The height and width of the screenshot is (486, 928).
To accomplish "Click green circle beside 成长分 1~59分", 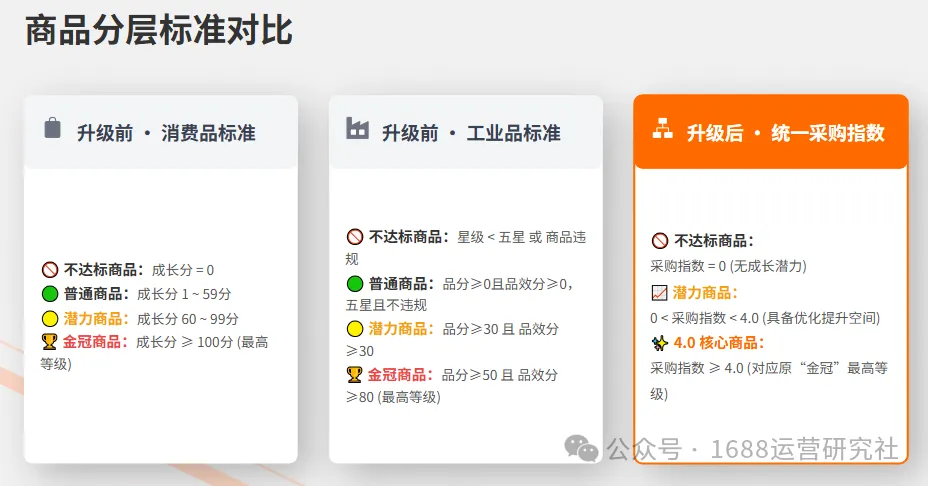I will tap(50, 294).
